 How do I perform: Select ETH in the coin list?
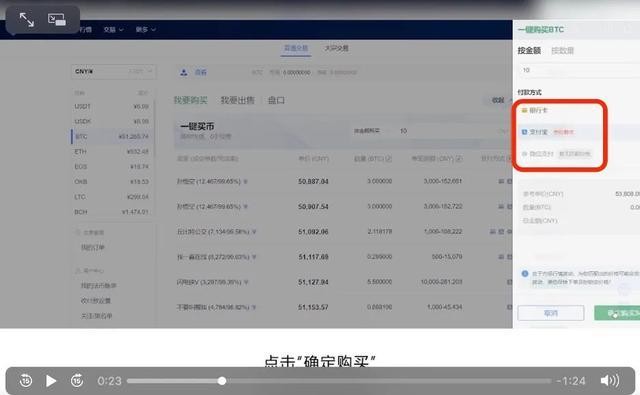click(111, 152)
